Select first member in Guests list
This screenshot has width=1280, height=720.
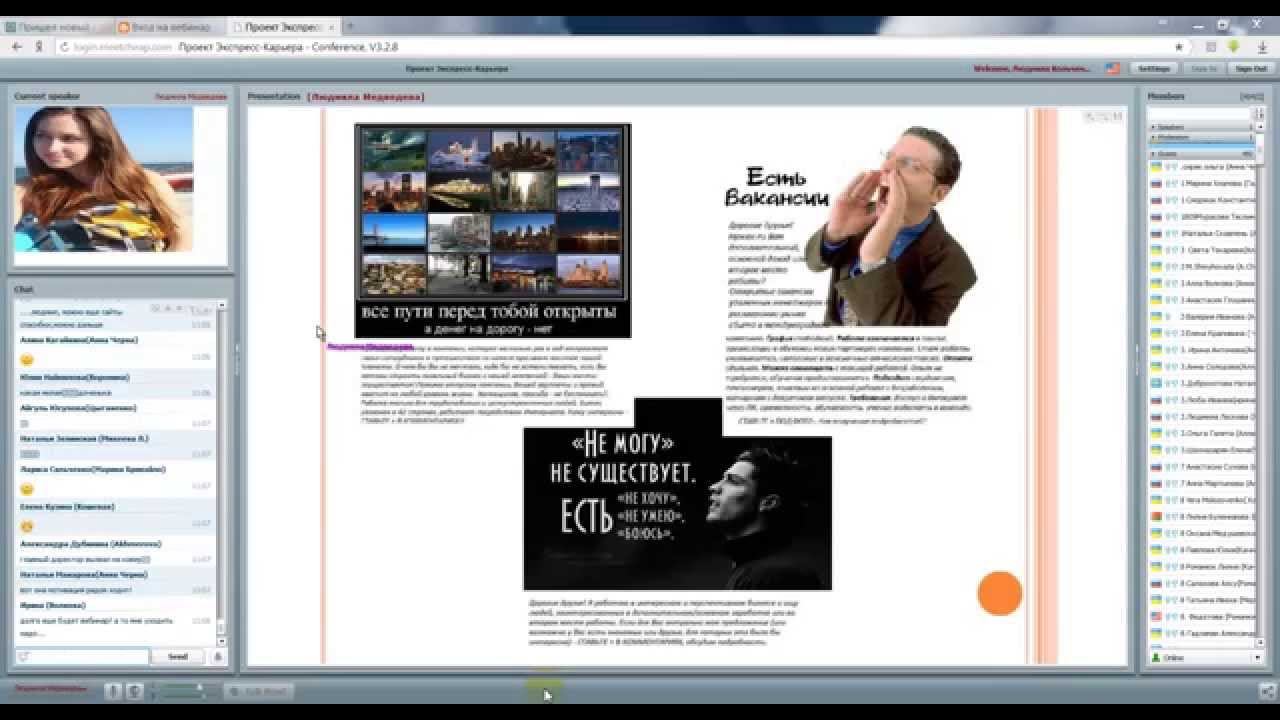(x=1204, y=167)
